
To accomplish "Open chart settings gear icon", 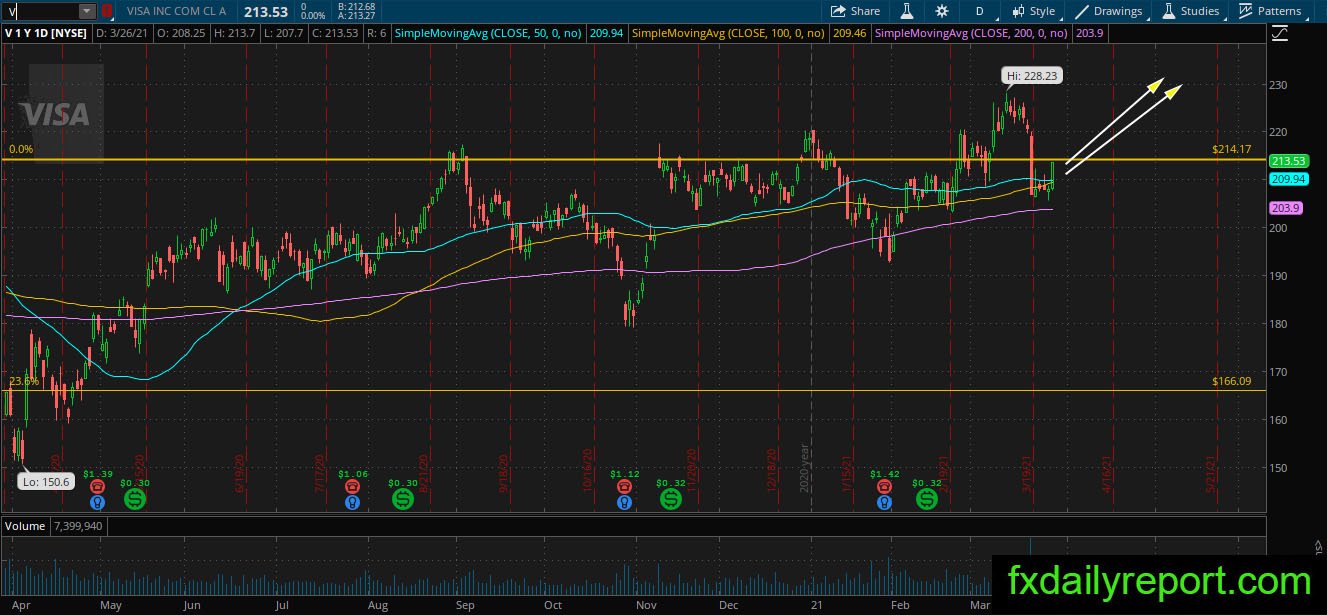I will click(942, 11).
